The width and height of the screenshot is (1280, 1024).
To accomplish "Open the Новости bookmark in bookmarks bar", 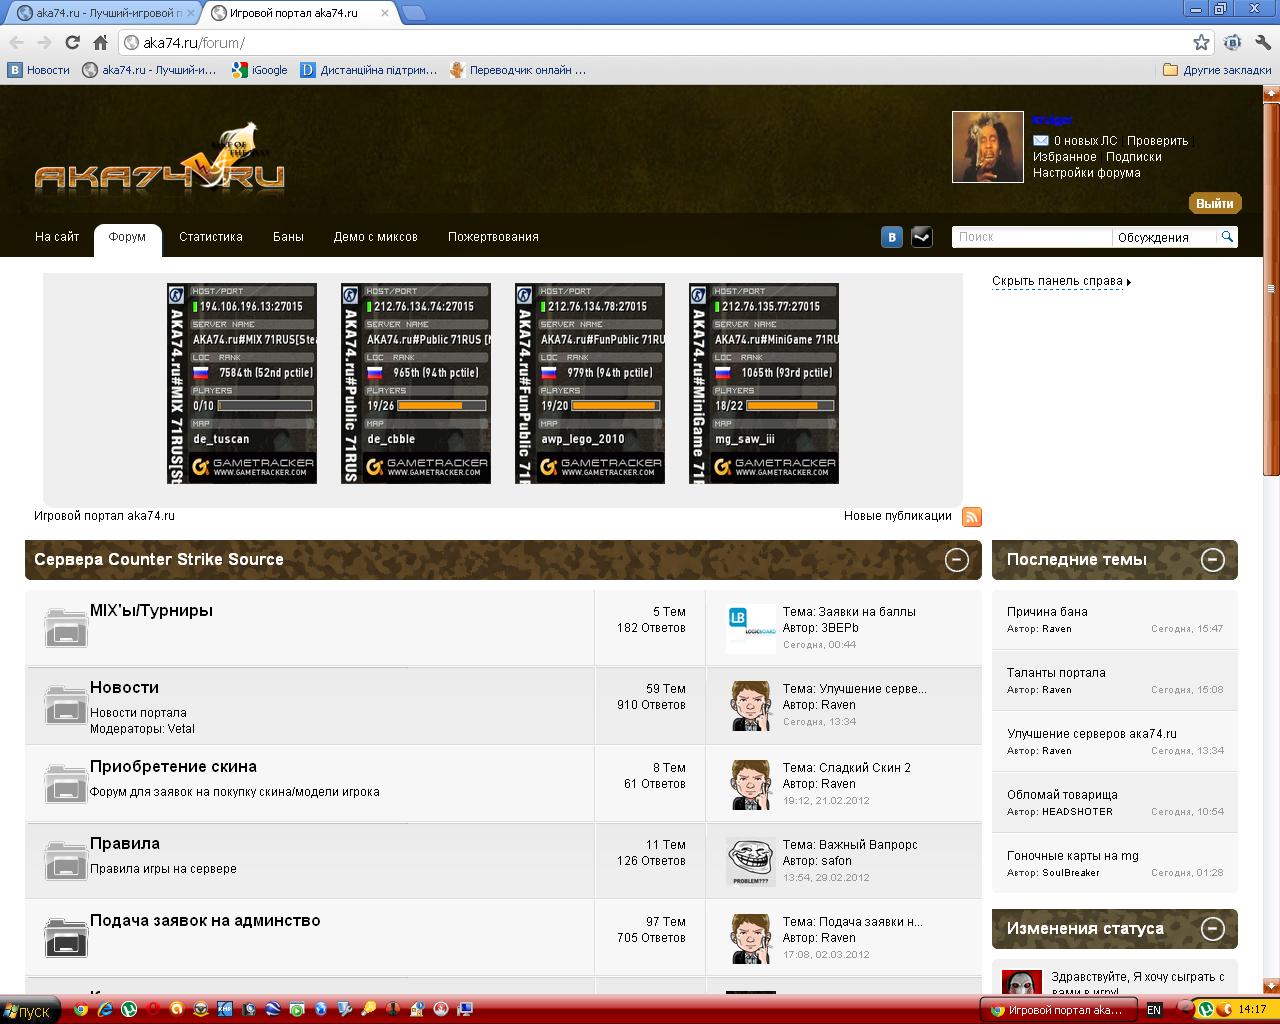I will (x=39, y=70).
